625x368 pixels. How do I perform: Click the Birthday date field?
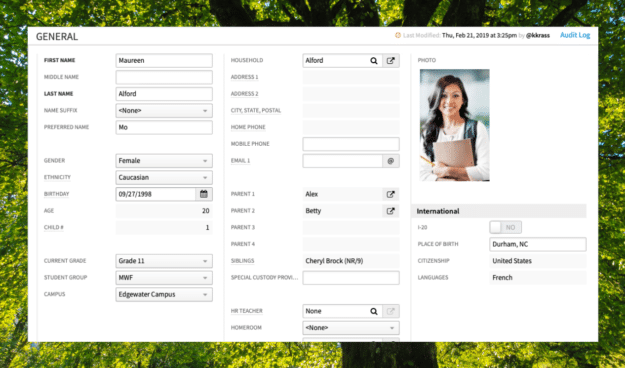tap(155, 194)
